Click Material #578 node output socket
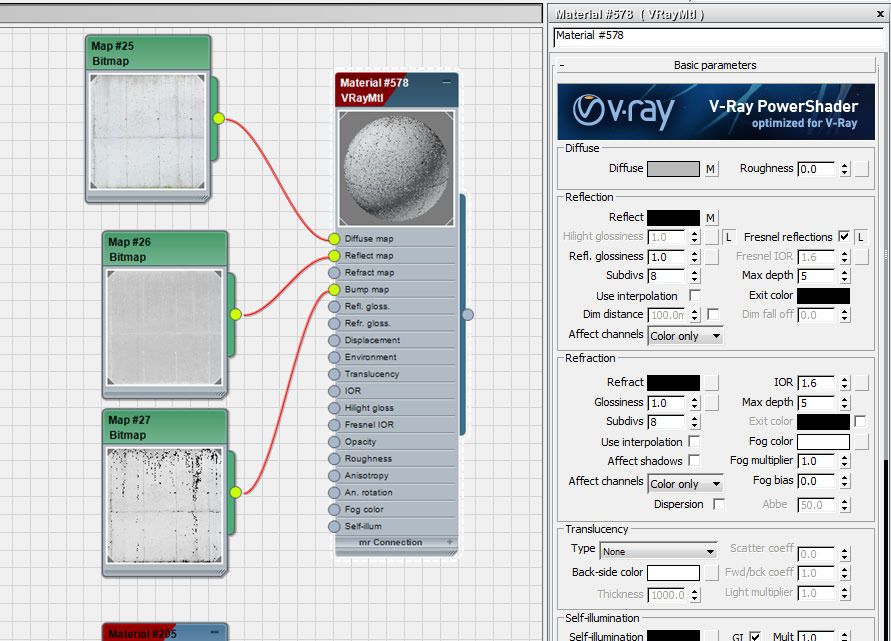891x641 pixels. (468, 314)
